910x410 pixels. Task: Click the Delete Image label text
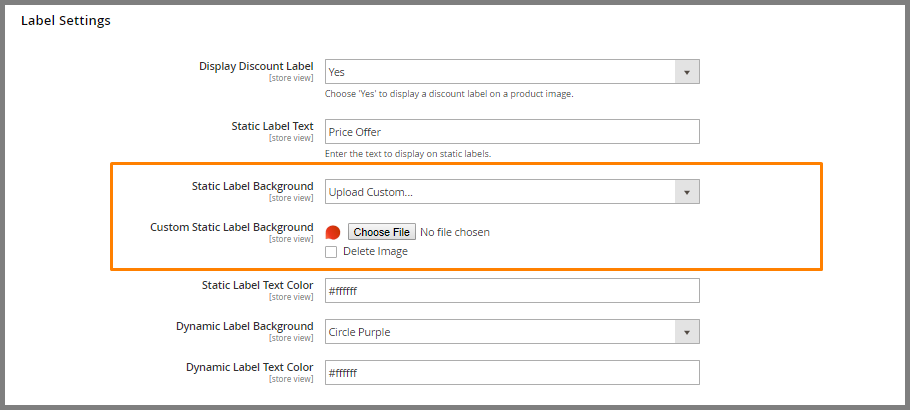tap(375, 251)
